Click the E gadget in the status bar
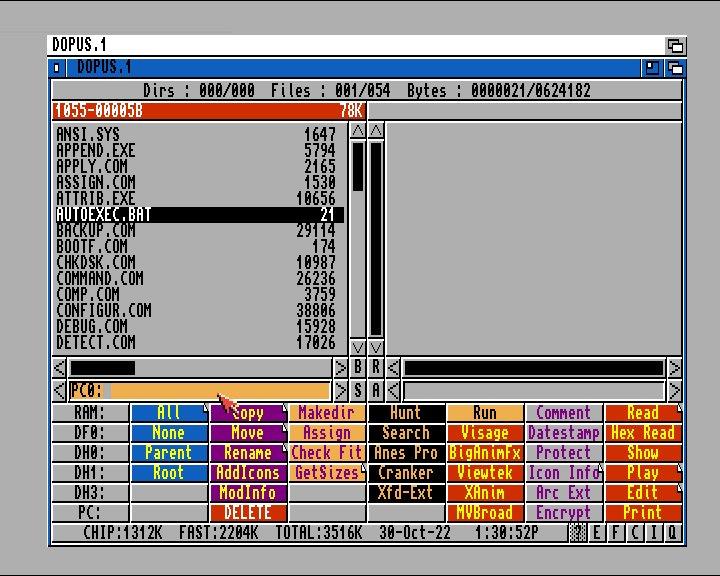 pyautogui.click(x=596, y=533)
